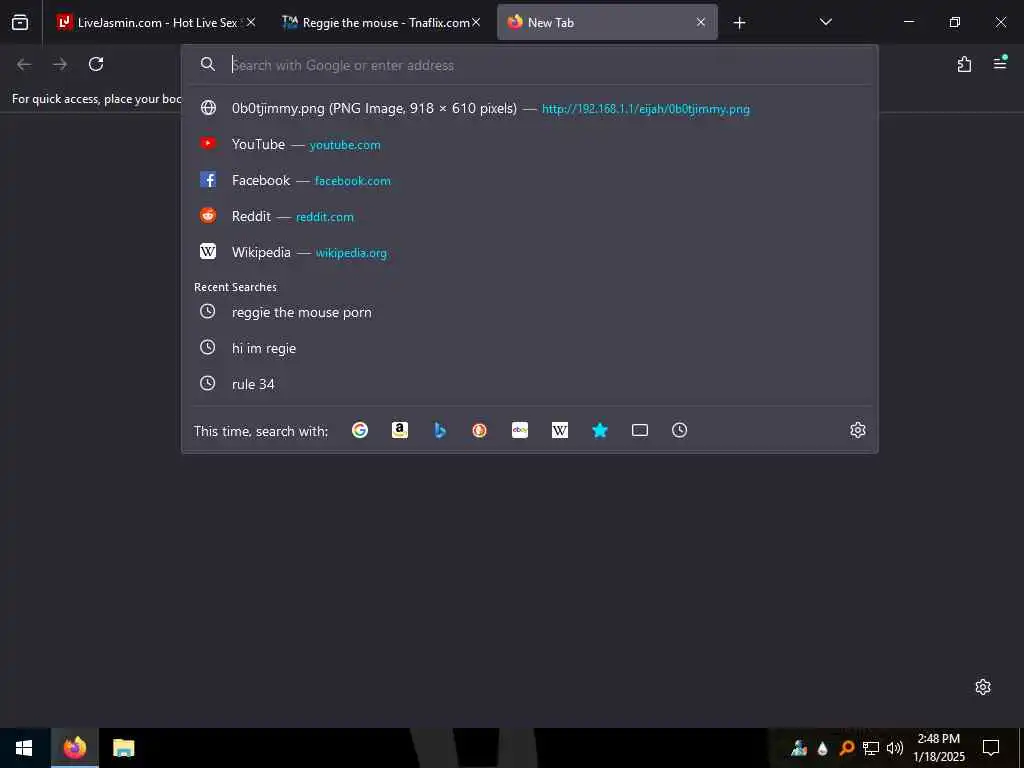
Task: Close the LiveJasmin.com tab
Action: (251, 22)
